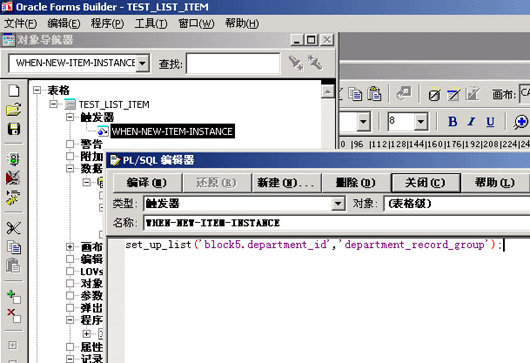Click the set_up_list code line in the editor
Viewport: 530px width, 363px height.
coord(314,244)
